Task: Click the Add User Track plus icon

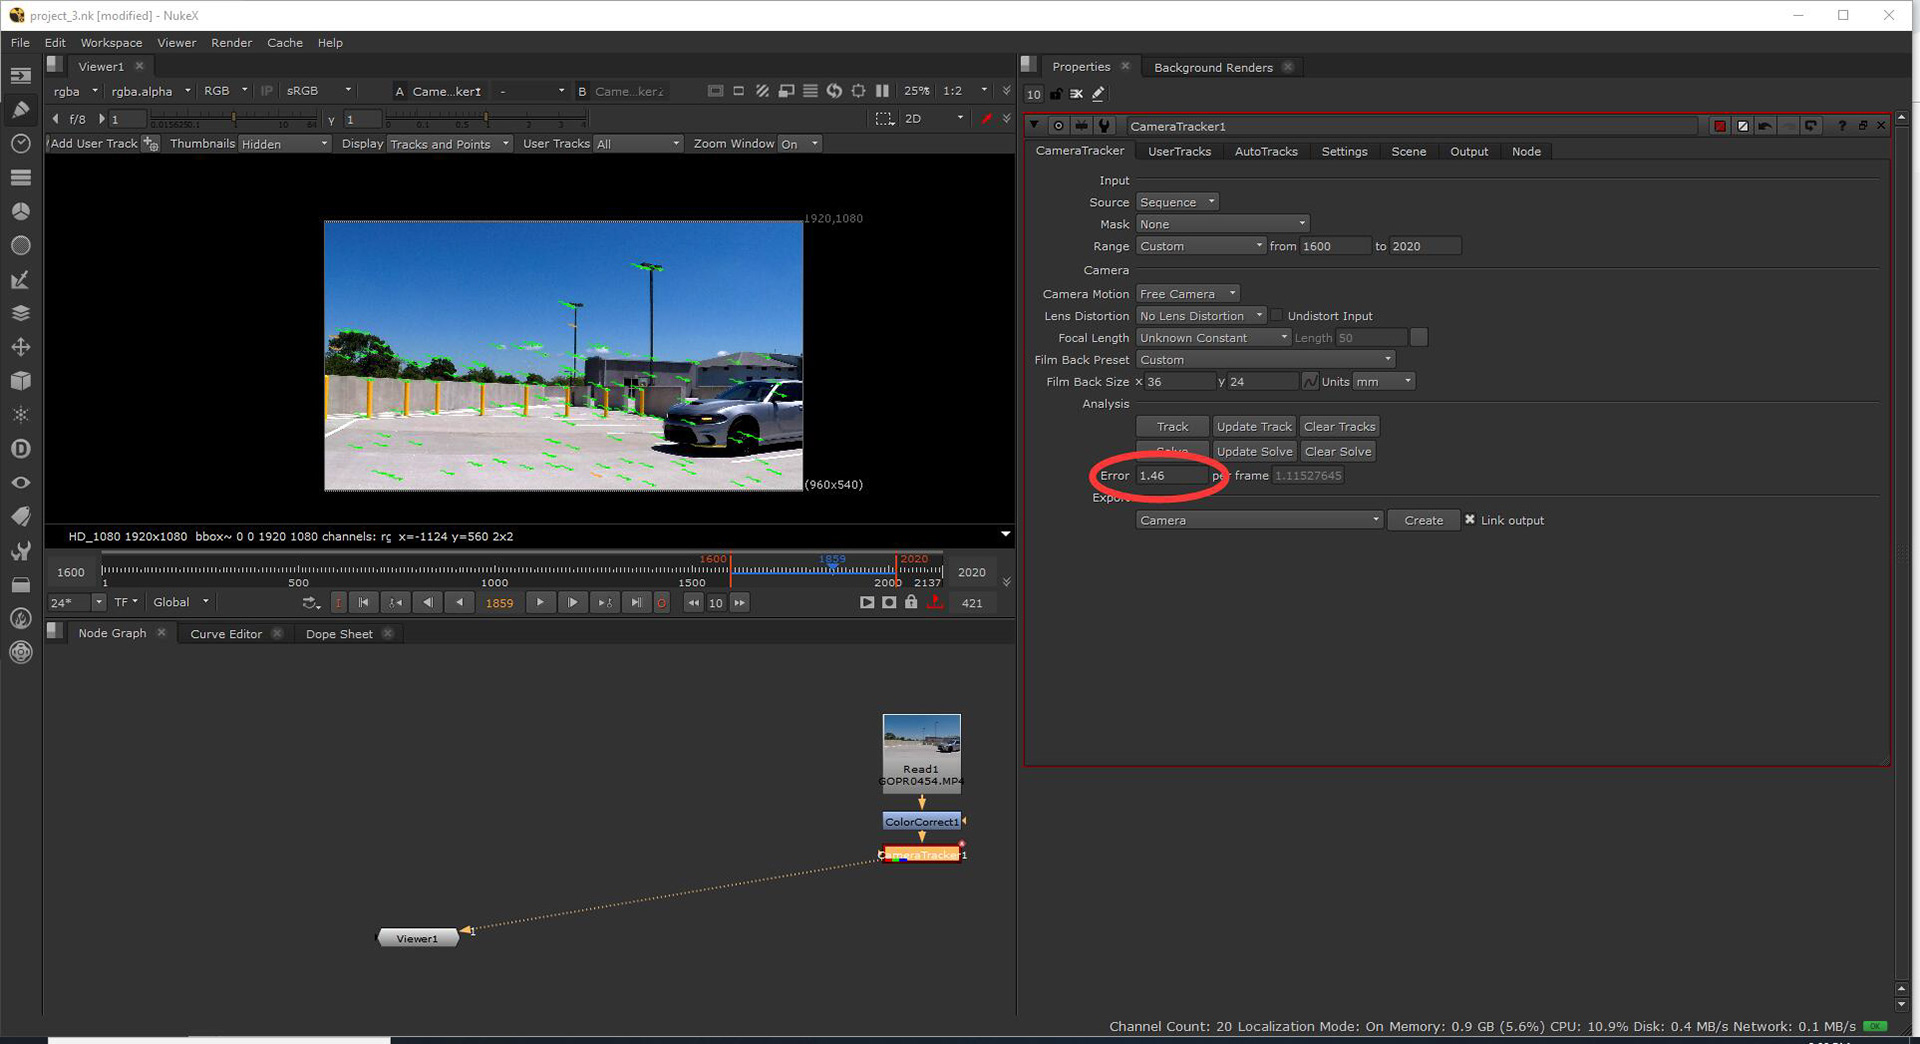Action: click(150, 144)
